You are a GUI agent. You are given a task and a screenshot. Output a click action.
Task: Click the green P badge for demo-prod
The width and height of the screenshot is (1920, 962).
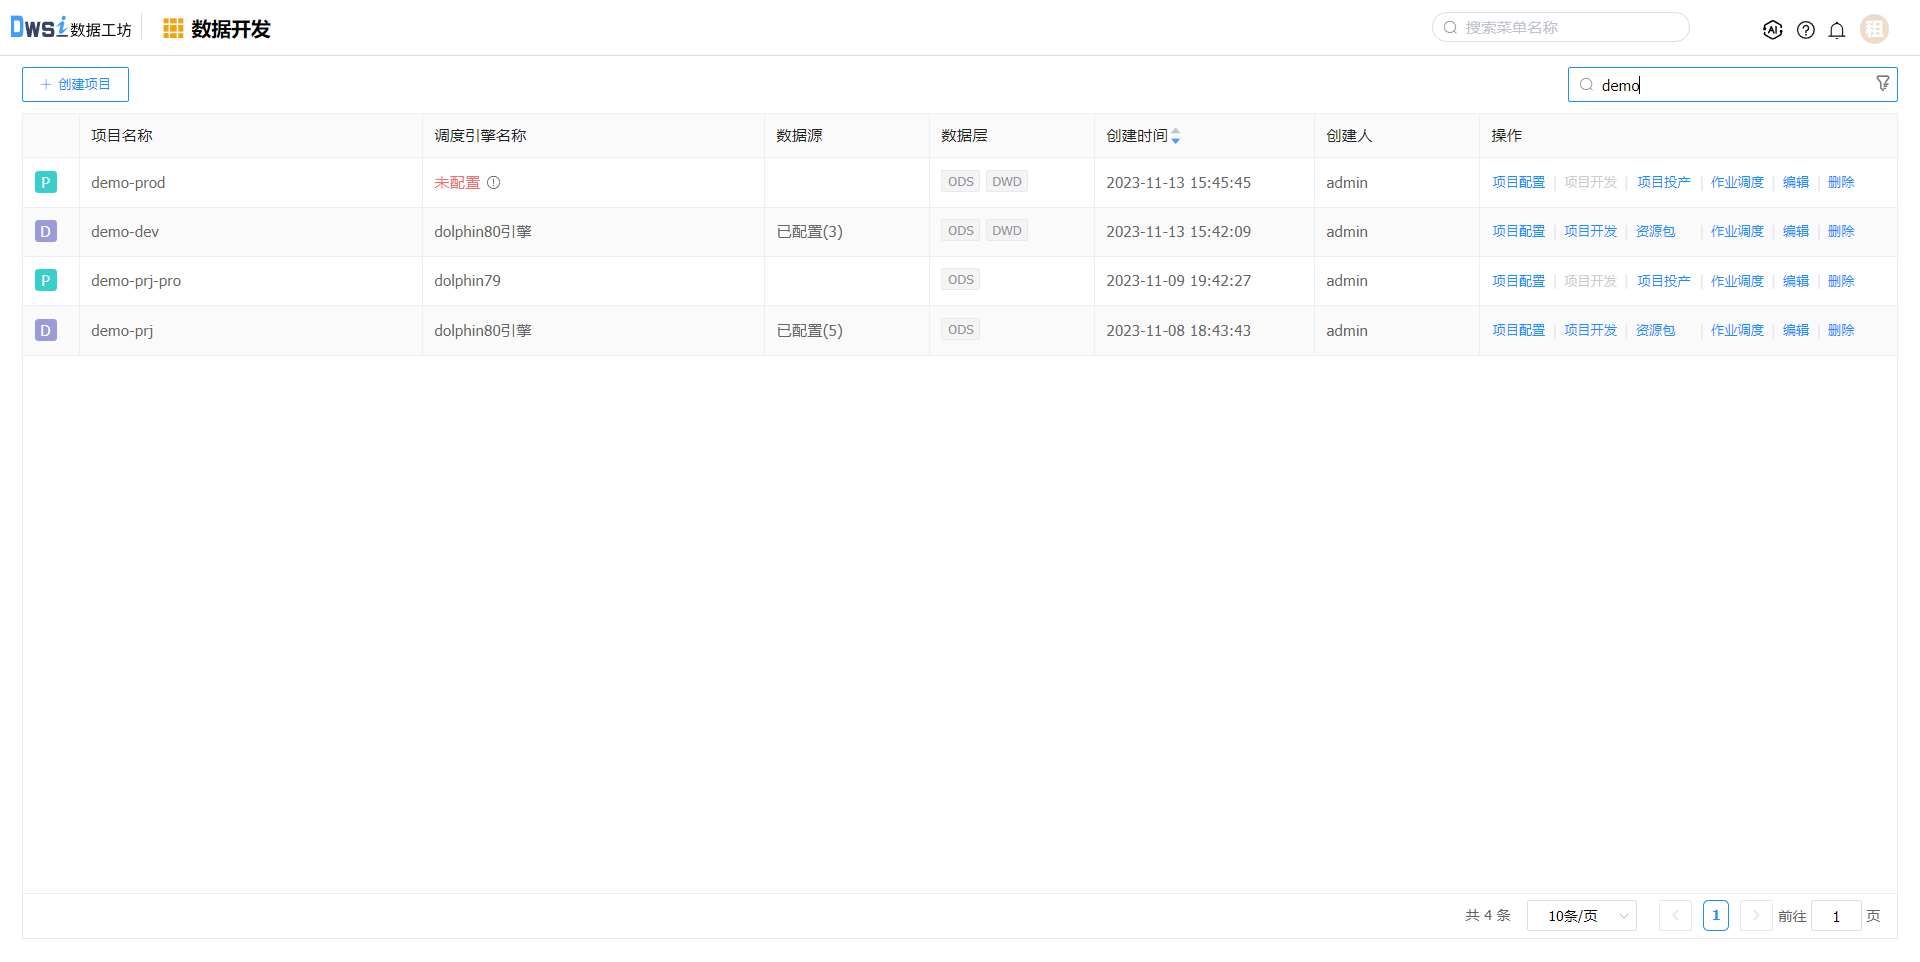(x=46, y=182)
